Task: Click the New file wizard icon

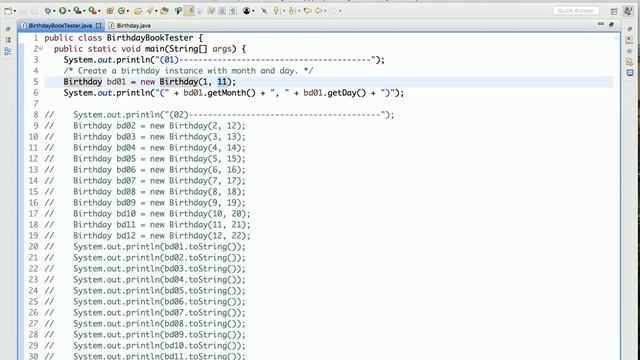Action: [8, 11]
